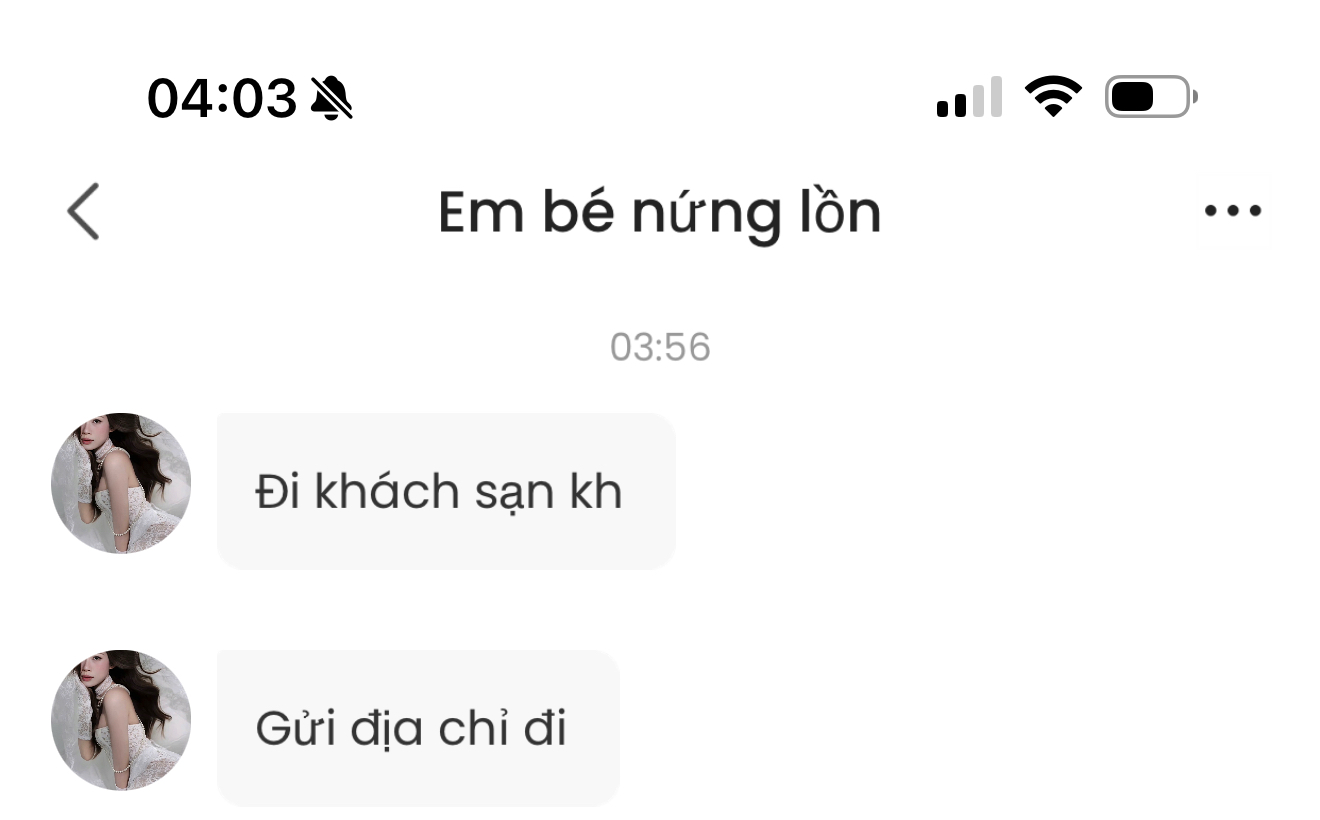Click the minutes digits of the 03:56 timestamp

click(687, 347)
